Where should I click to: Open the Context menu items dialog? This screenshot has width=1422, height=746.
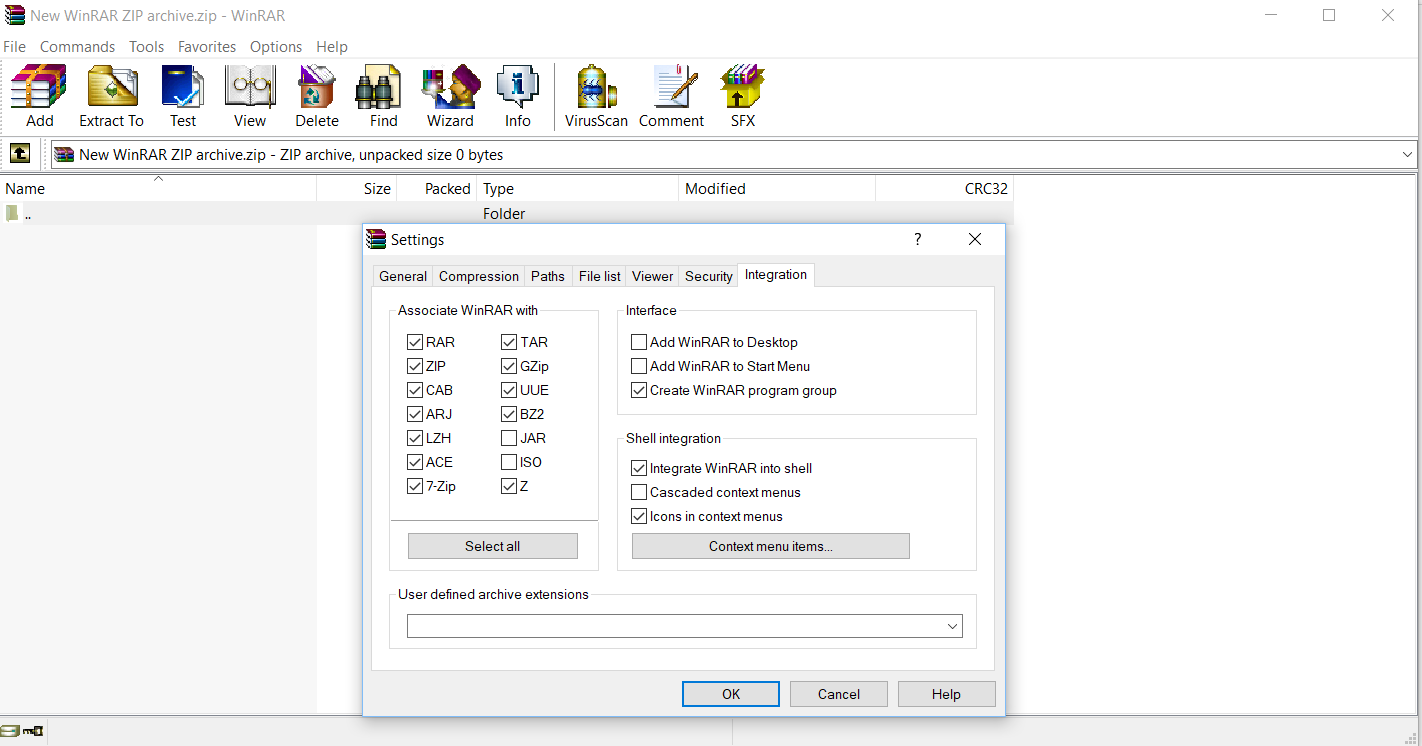pos(770,545)
